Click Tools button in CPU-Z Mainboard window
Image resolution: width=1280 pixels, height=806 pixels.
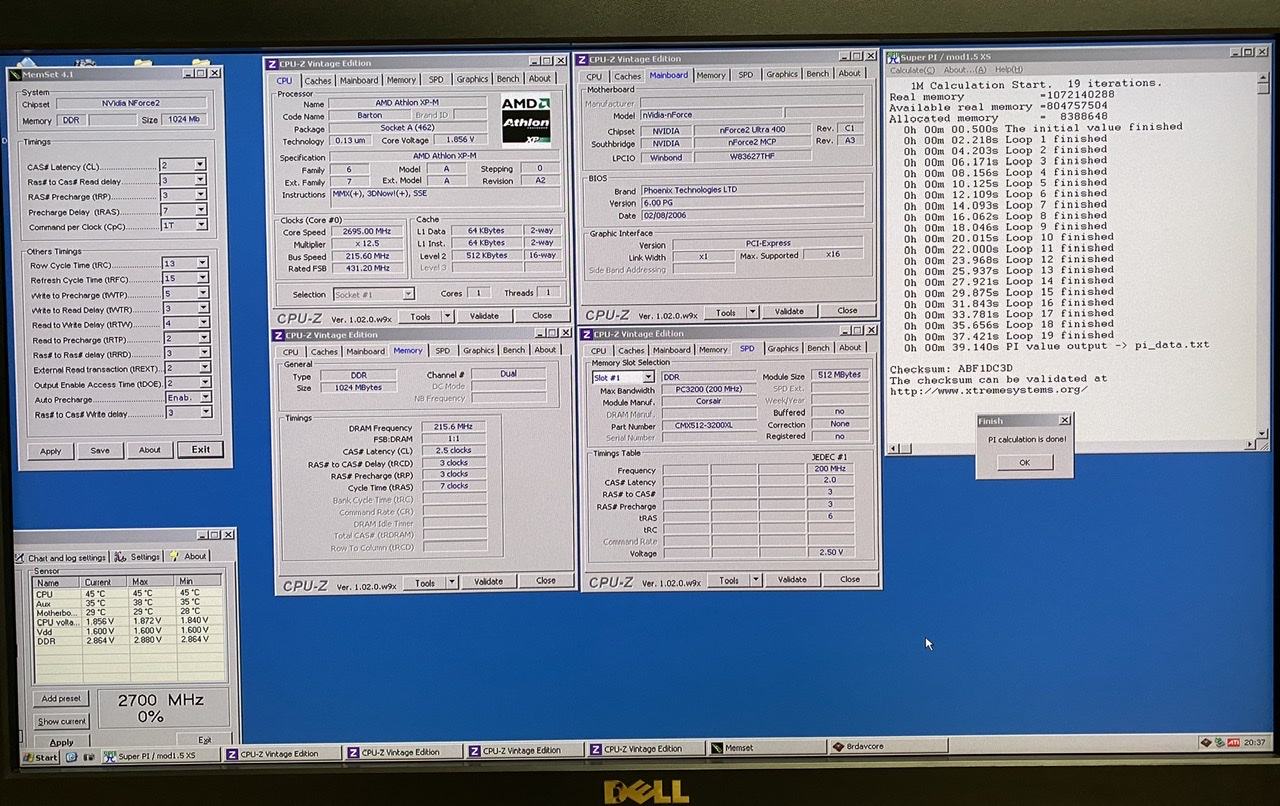point(726,312)
